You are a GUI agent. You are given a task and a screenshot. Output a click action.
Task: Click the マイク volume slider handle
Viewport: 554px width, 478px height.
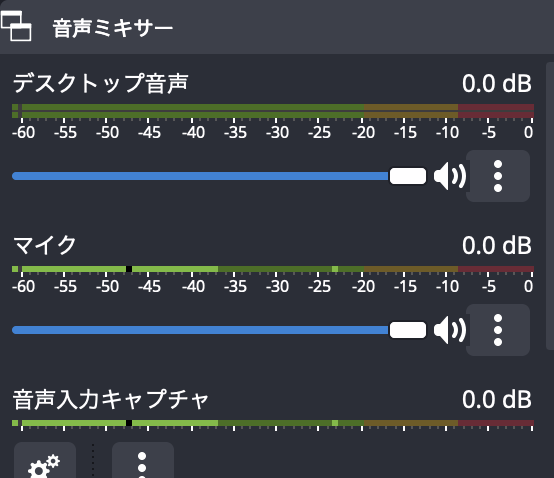408,330
